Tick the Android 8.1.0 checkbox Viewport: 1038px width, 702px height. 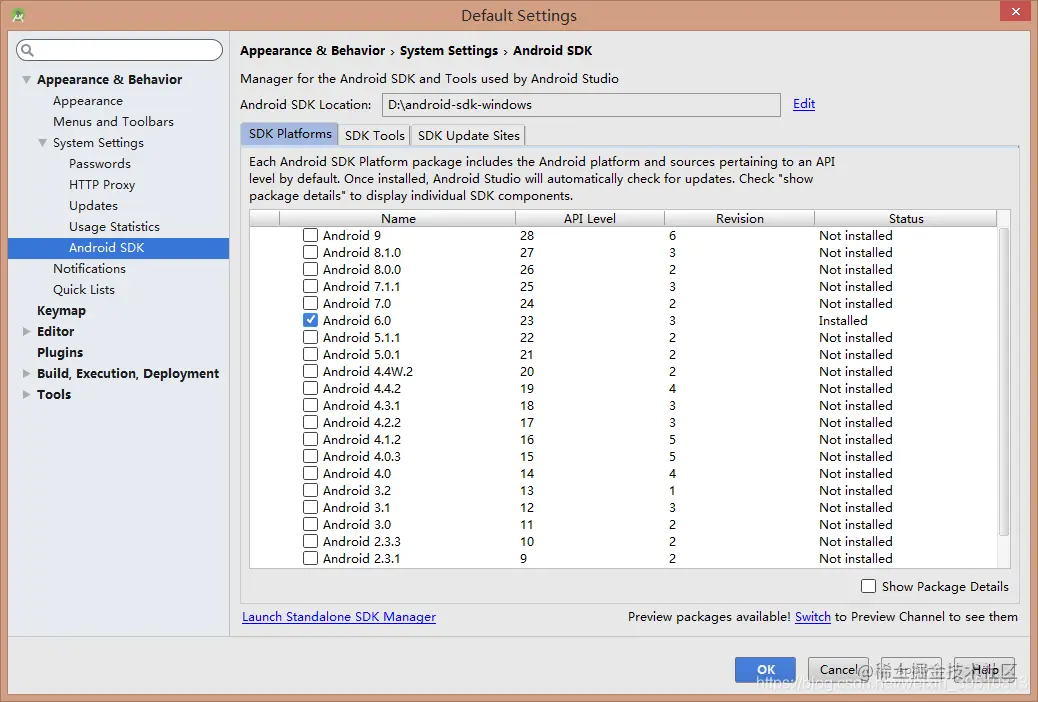pyautogui.click(x=310, y=252)
